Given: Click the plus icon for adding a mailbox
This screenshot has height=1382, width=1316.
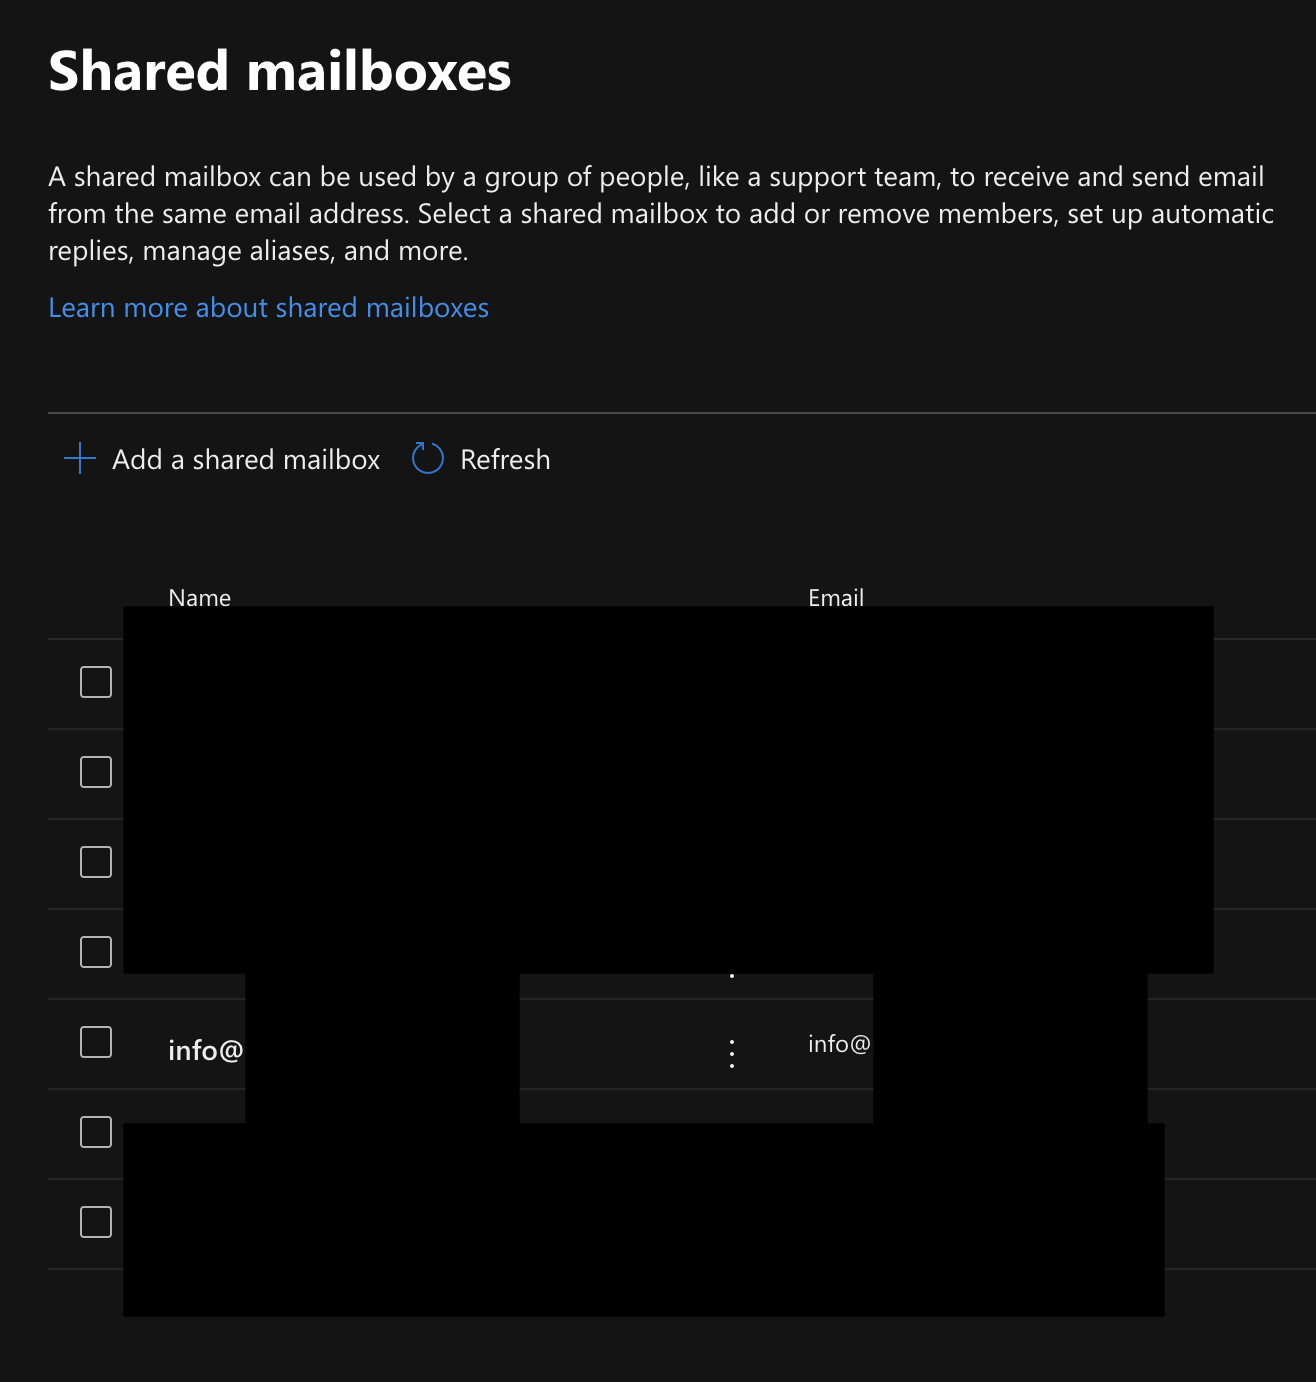Looking at the screenshot, I should click(79, 459).
